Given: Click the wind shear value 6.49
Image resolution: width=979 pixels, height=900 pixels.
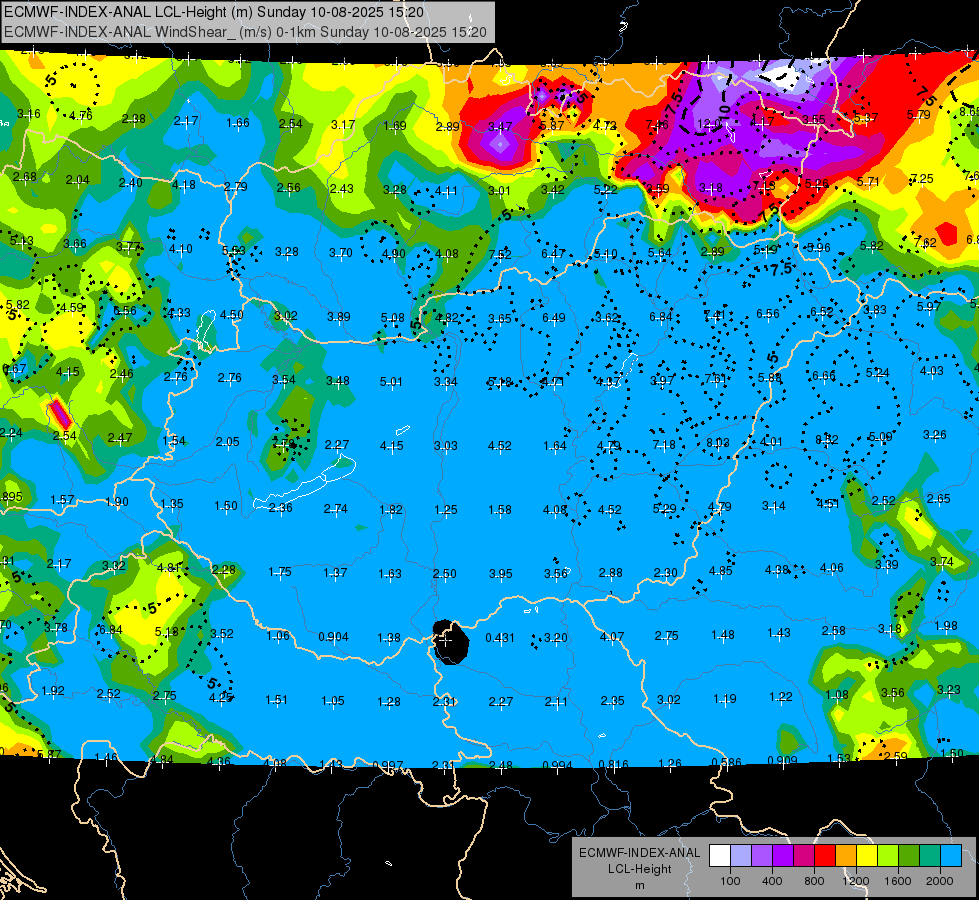Looking at the screenshot, I should point(554,318).
